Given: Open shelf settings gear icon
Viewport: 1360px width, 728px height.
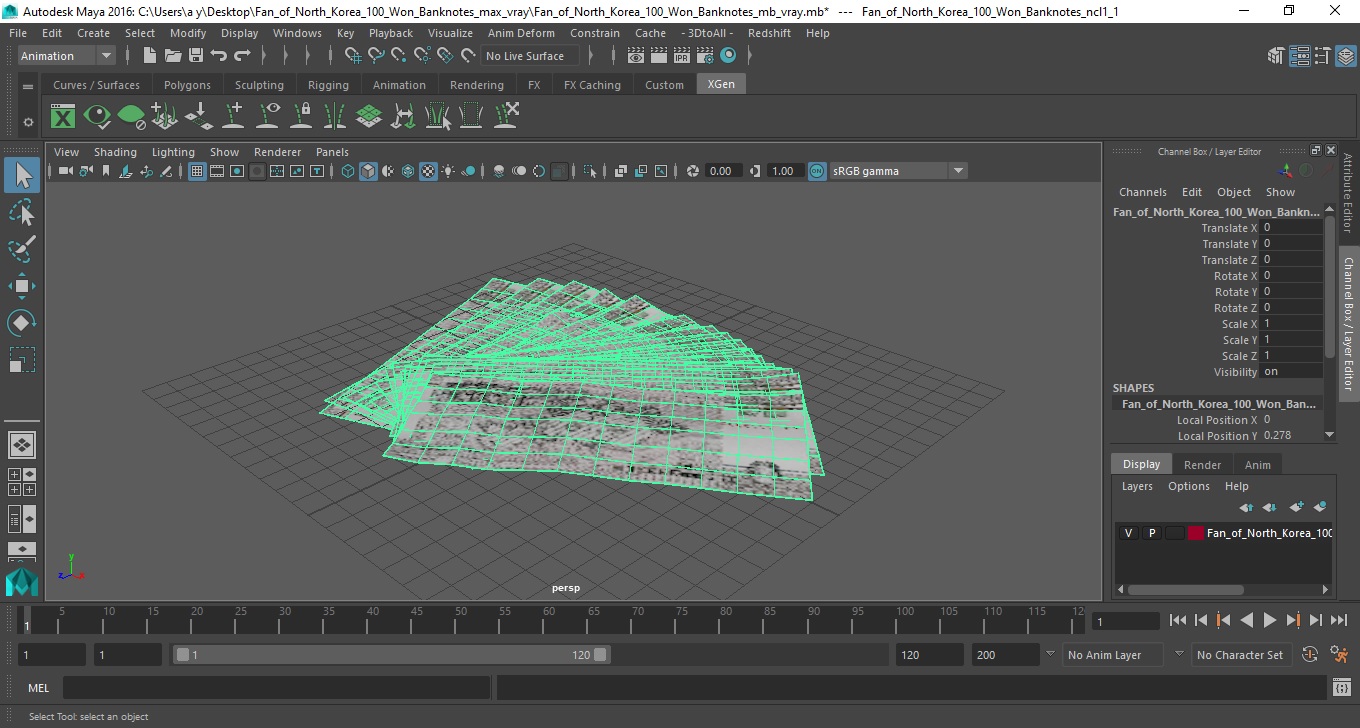Looking at the screenshot, I should 28,122.
